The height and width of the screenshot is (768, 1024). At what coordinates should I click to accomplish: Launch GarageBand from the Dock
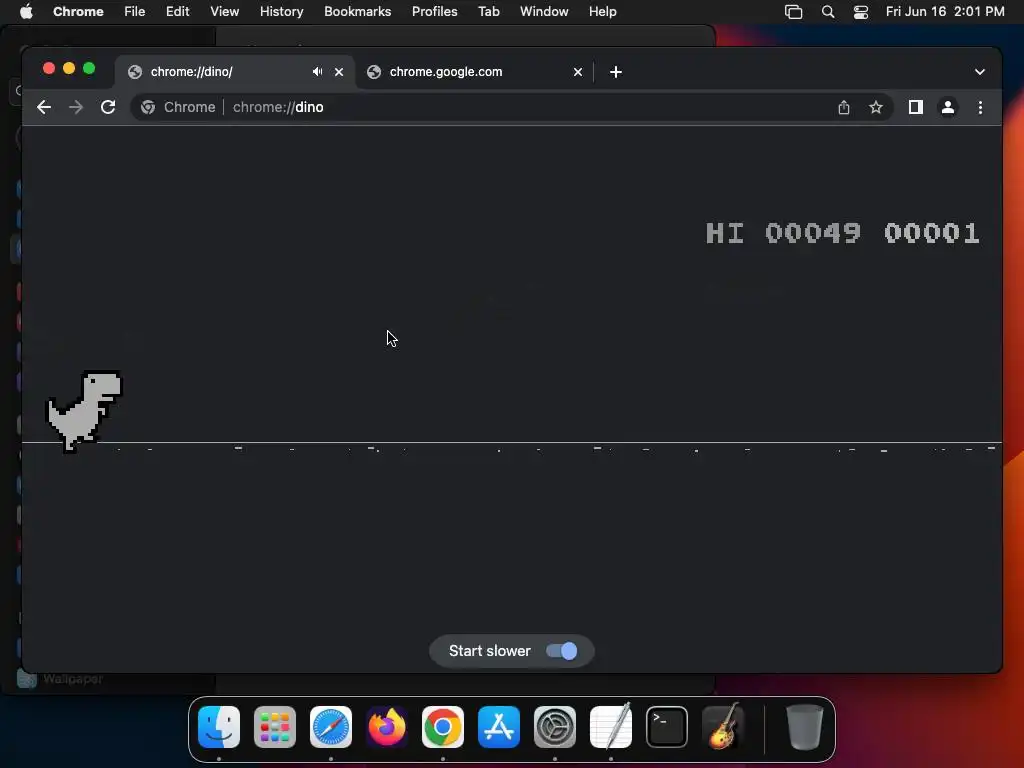[x=723, y=727]
